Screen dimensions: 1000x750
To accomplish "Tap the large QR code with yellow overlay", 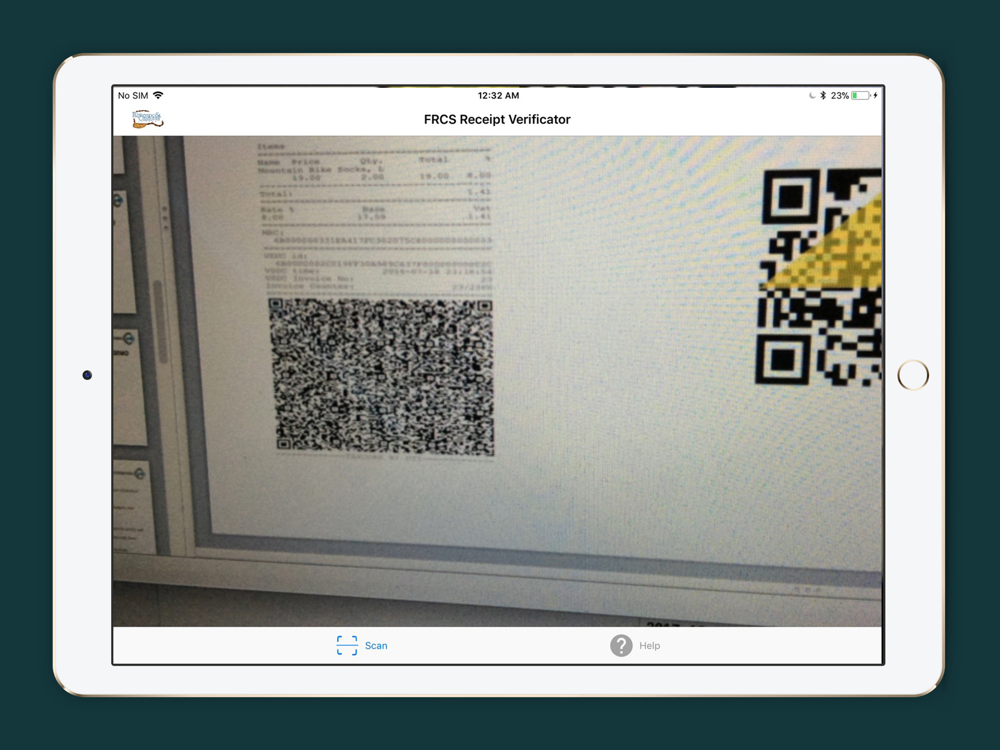I will 820,277.
